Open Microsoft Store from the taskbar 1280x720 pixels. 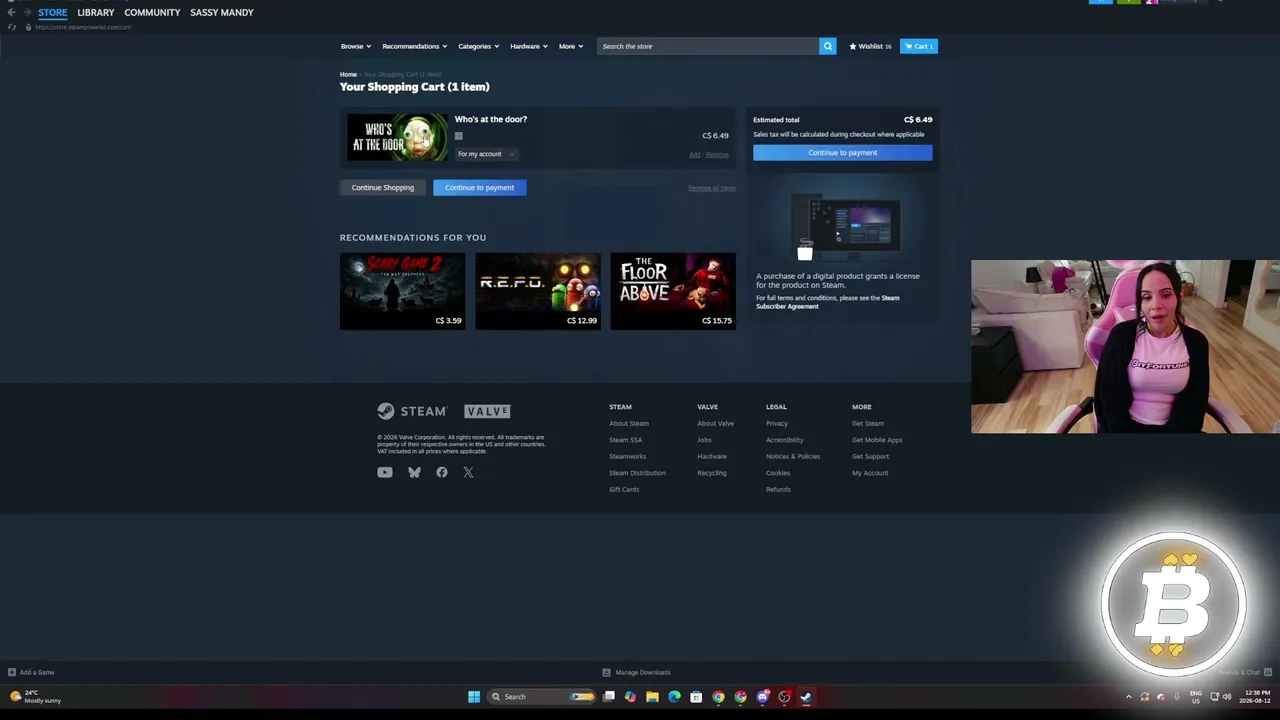coord(696,697)
